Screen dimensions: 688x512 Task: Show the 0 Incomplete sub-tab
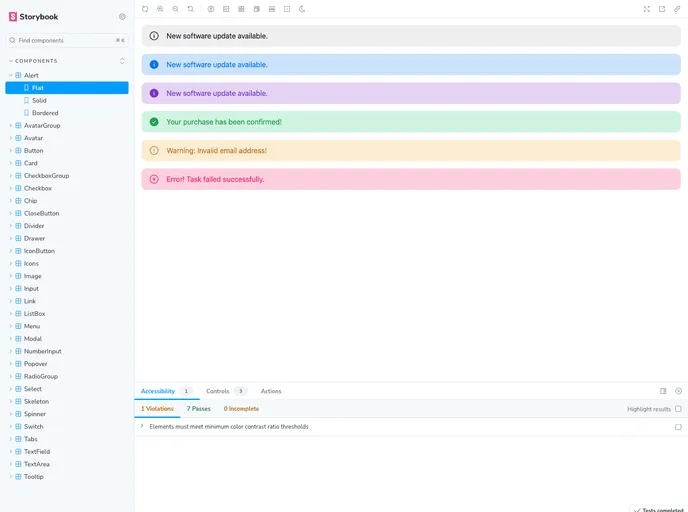click(241, 409)
